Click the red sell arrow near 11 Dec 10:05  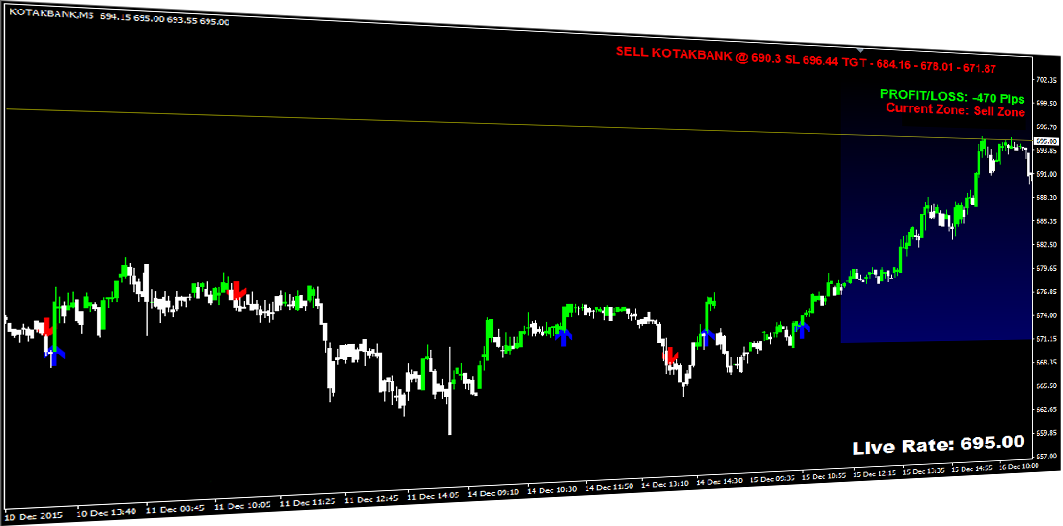(237, 290)
